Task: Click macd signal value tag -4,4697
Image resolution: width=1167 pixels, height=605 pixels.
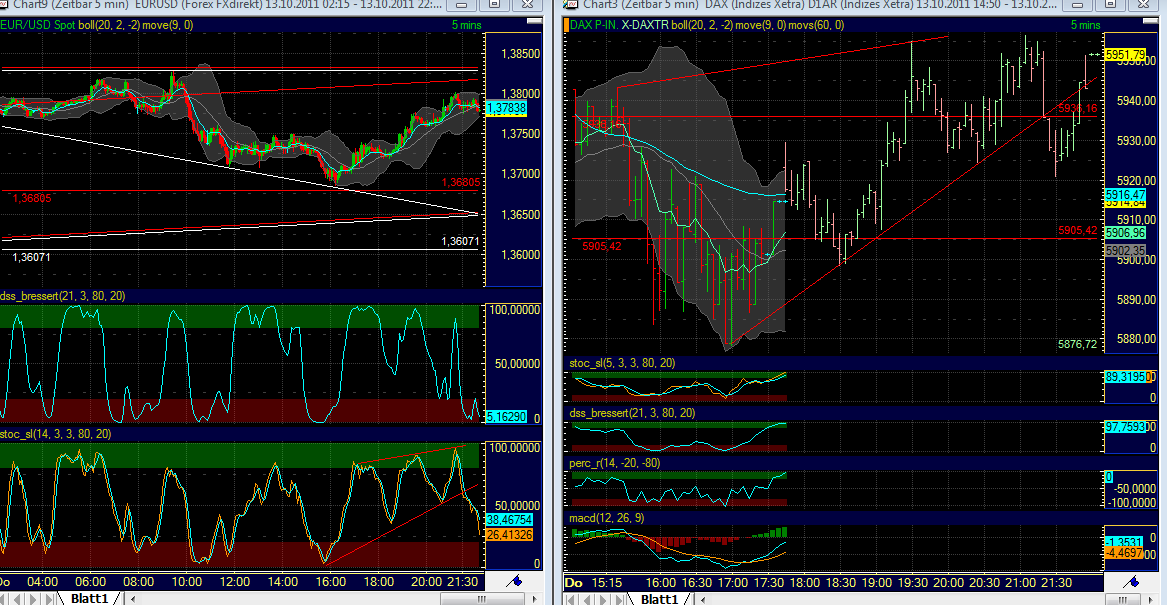Action: point(1124,553)
